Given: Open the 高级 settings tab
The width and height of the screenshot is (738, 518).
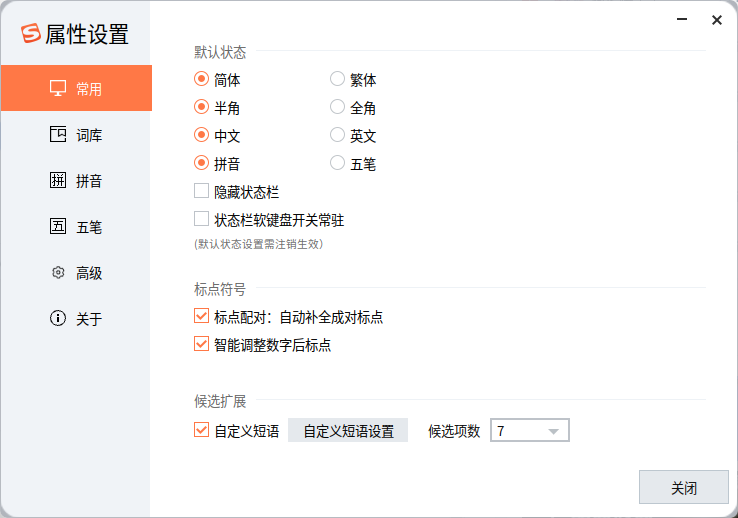Looking at the screenshot, I should 76,273.
